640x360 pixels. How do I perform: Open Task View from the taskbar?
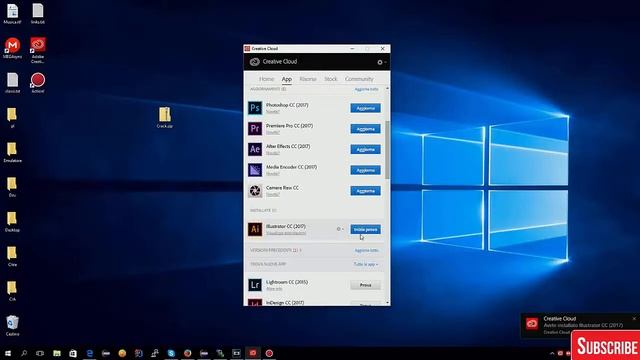pyautogui.click(x=40, y=353)
